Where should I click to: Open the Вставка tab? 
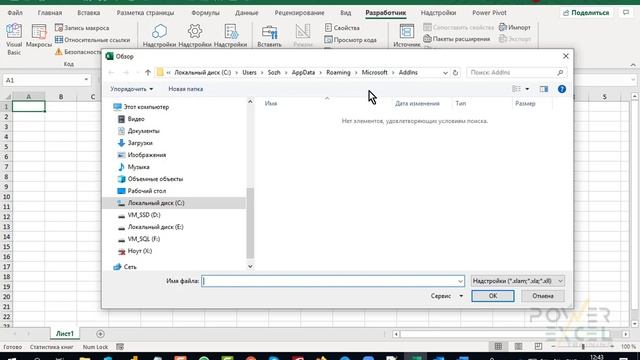pyautogui.click(x=89, y=13)
